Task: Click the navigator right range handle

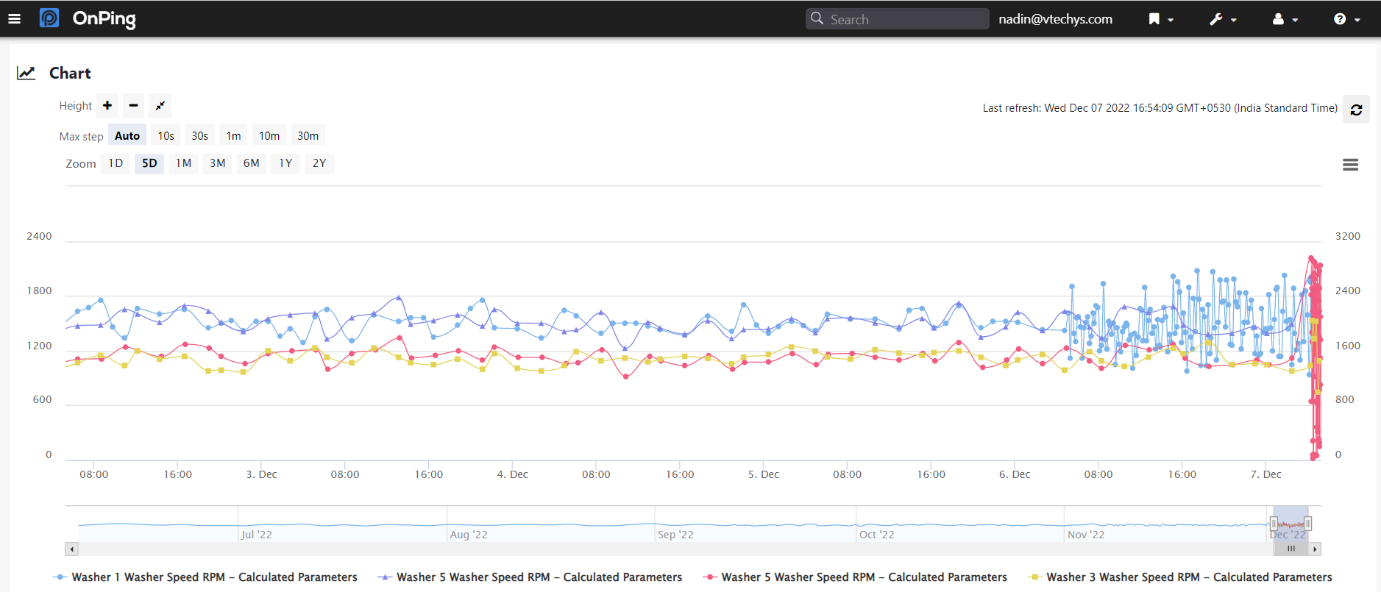Action: tap(1308, 523)
